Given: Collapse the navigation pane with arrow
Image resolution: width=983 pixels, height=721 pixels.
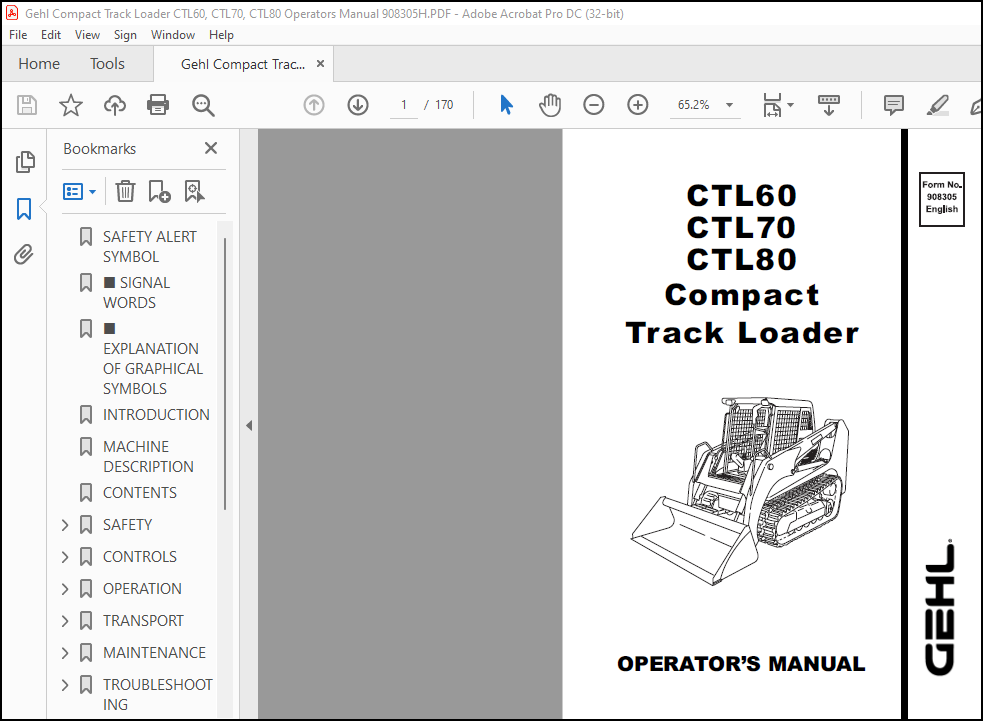Looking at the screenshot, I should click(249, 426).
